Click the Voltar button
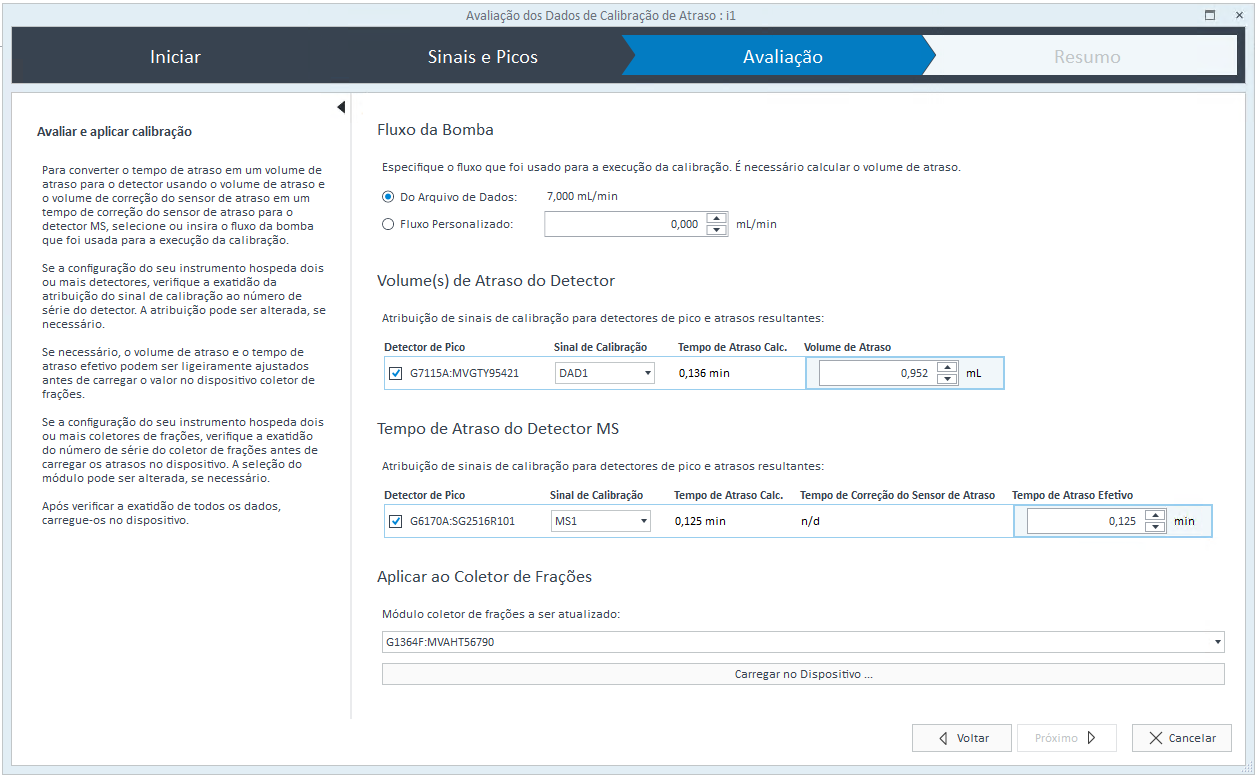The height and width of the screenshot is (781, 1255). click(x=962, y=738)
